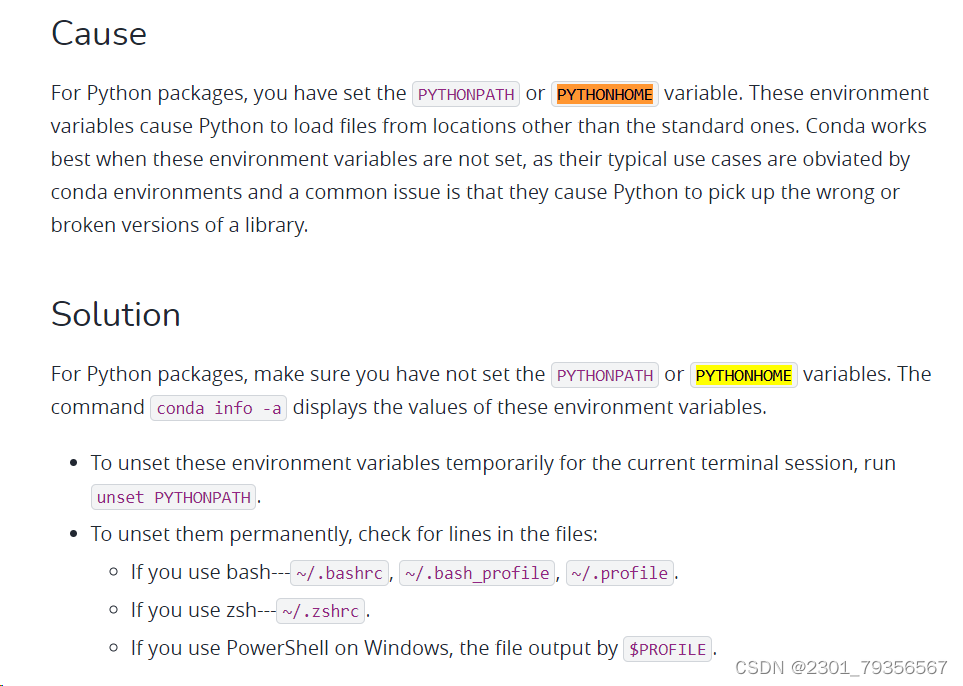Screen dimensions: 963x686
Task: Click the $PROFILE PowerShell variable tag
Action: pyautogui.click(x=667, y=648)
